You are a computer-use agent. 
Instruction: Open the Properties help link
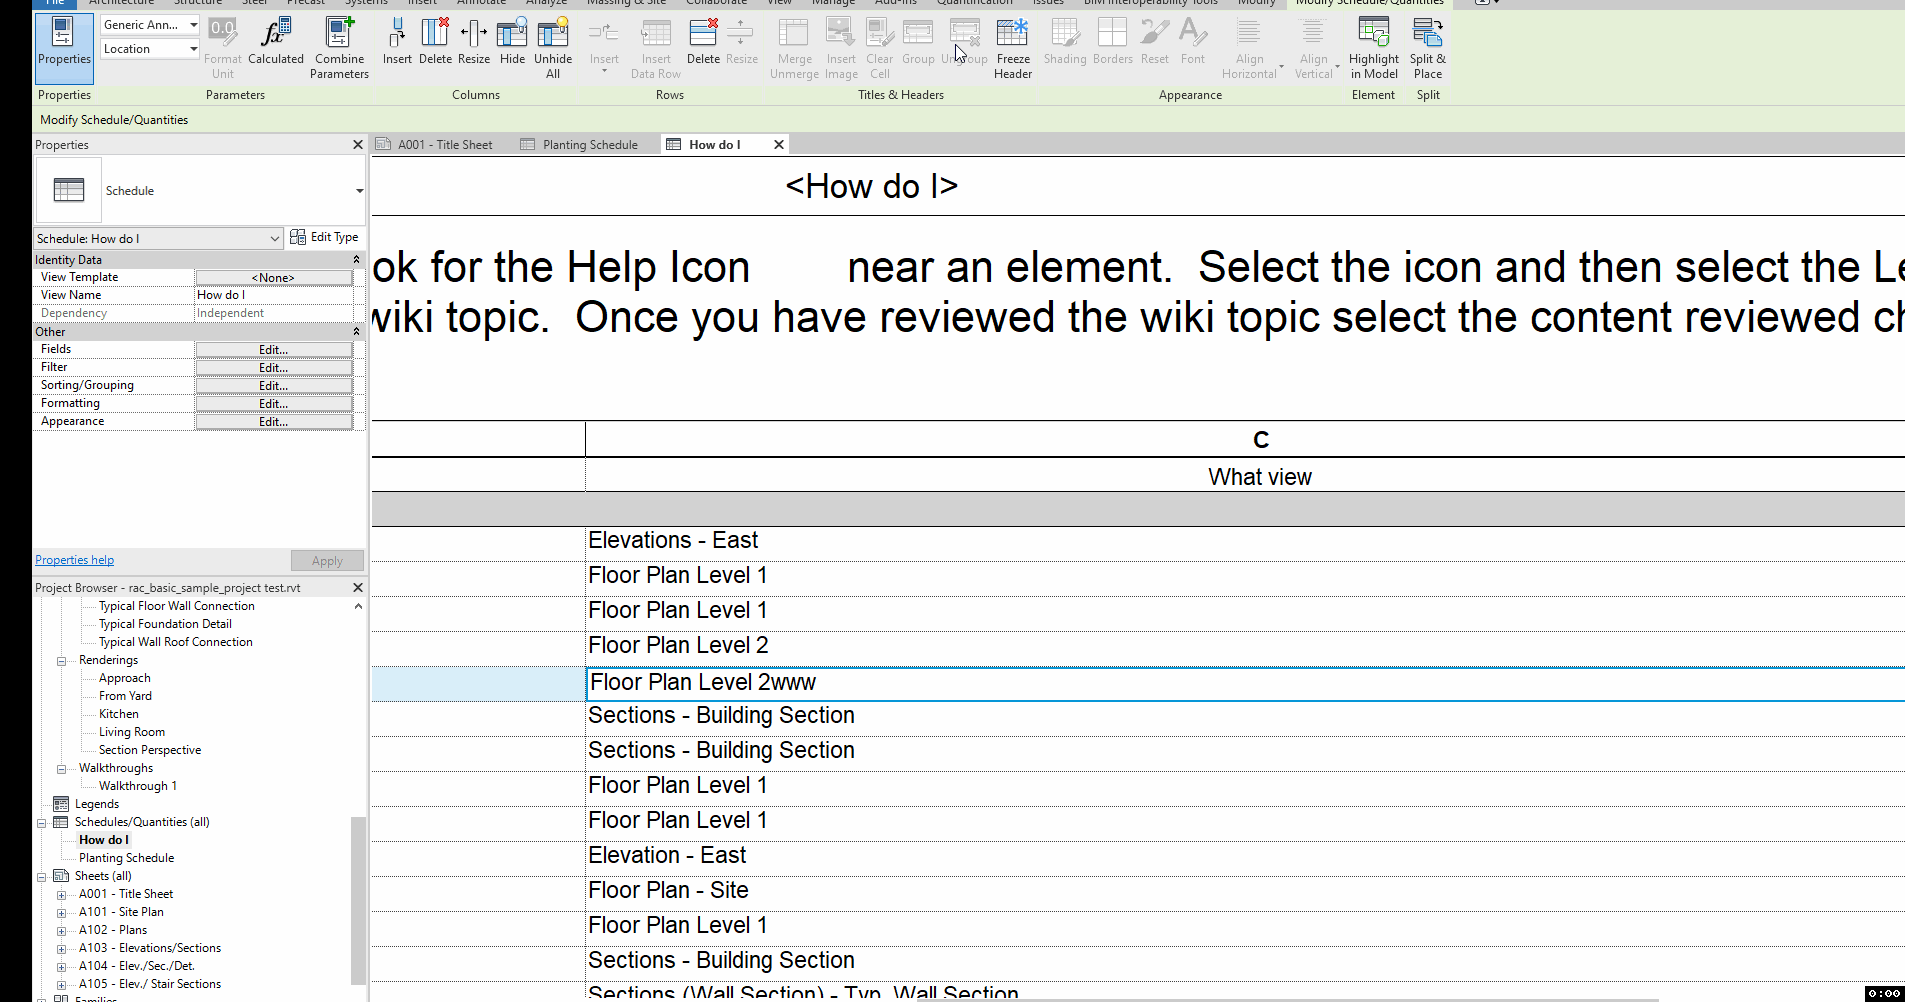coord(75,560)
